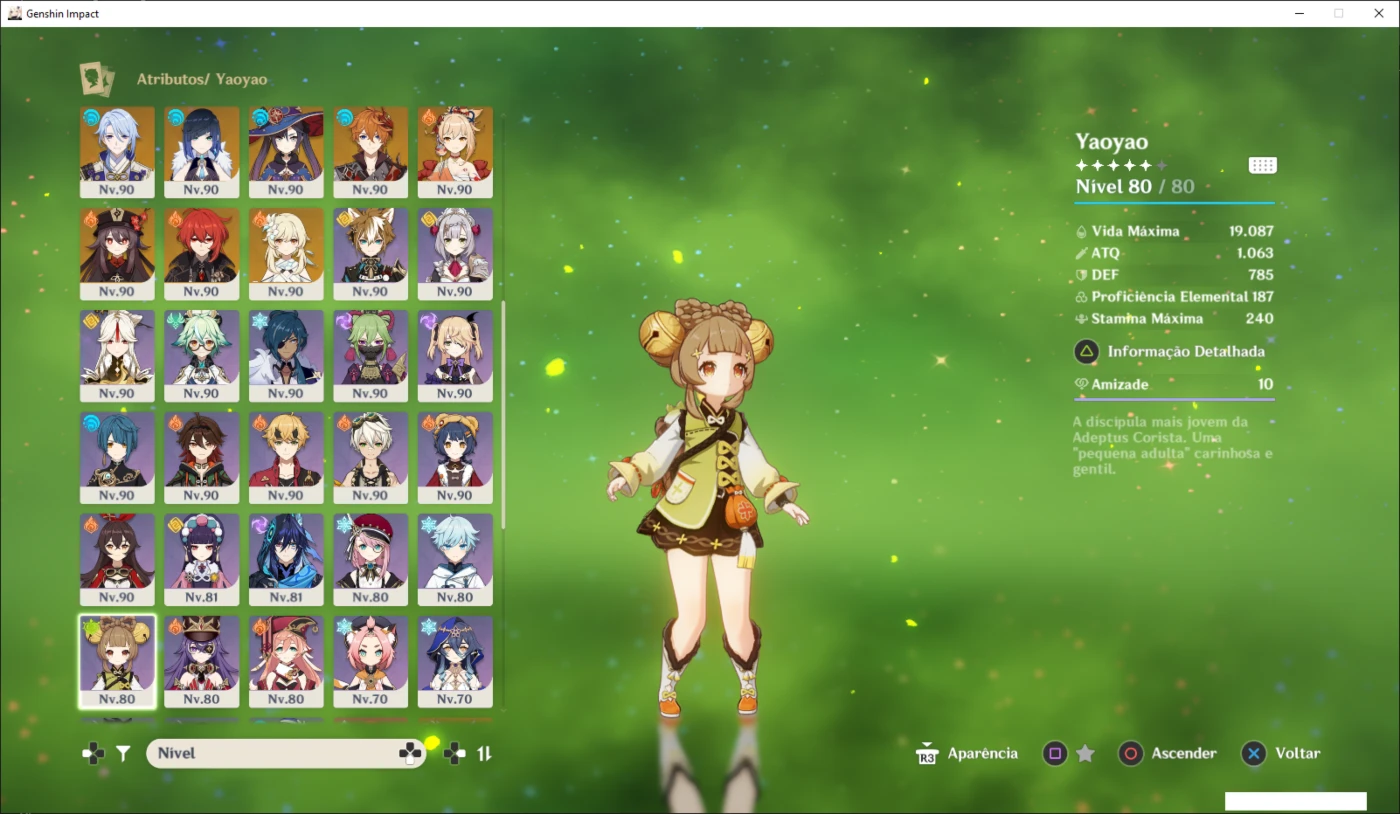Select Kuki Shinobu portrait with black mask
Viewport: 1400px width, 814px height.
[x=370, y=356]
